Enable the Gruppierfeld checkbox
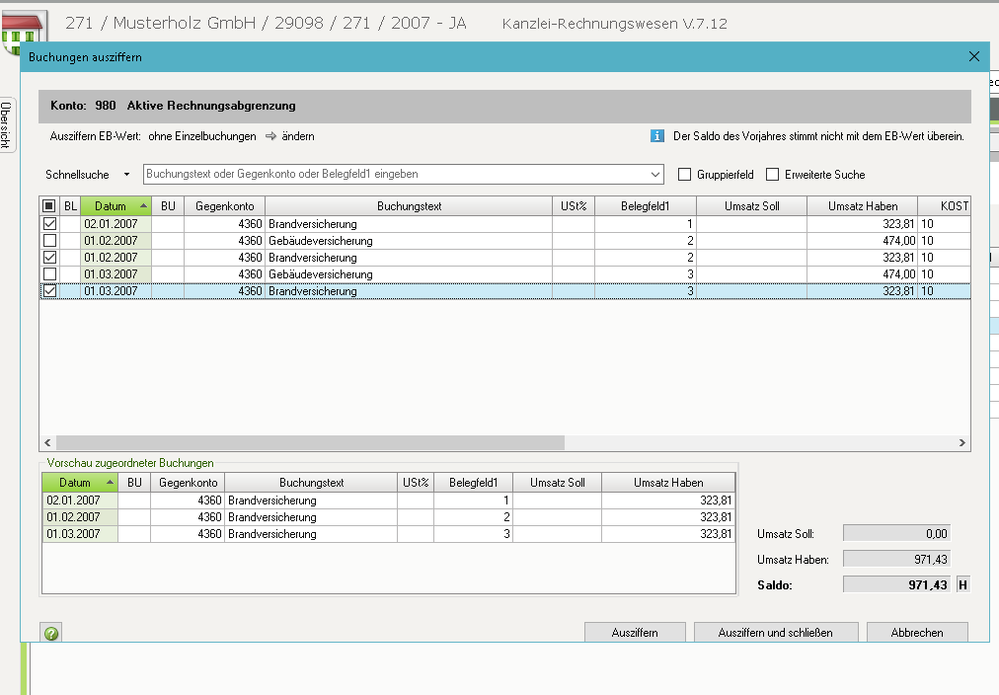 tap(684, 175)
